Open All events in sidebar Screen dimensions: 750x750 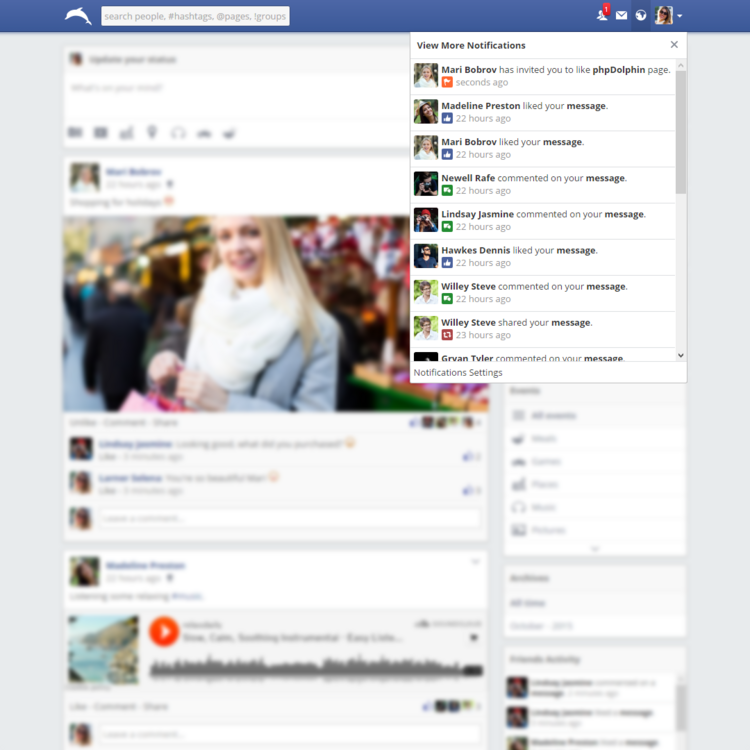point(595,415)
